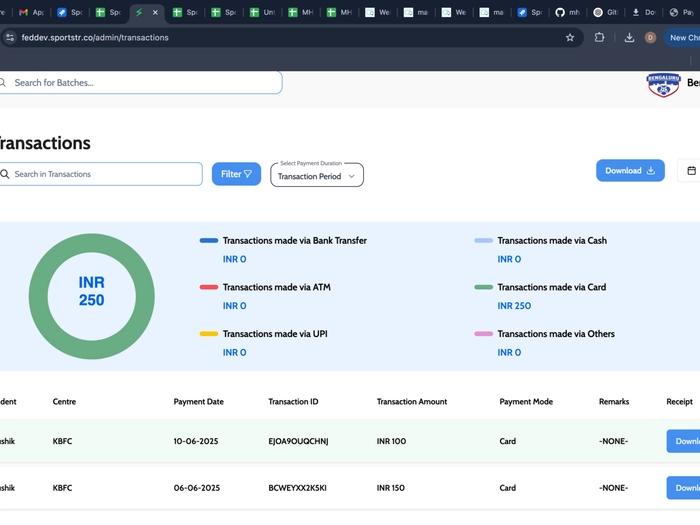The height and width of the screenshot is (525, 700).
Task: Click the Bengaluru FC club logo
Action: tap(663, 84)
